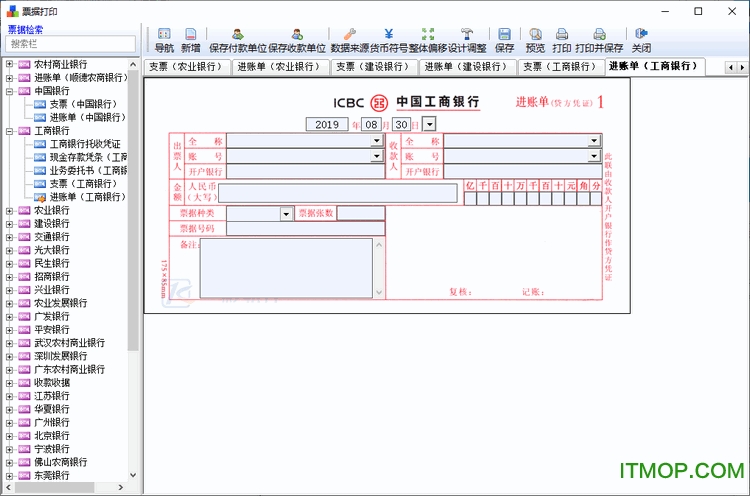Click the 备注 scrollbar down arrow

[x=379, y=292]
